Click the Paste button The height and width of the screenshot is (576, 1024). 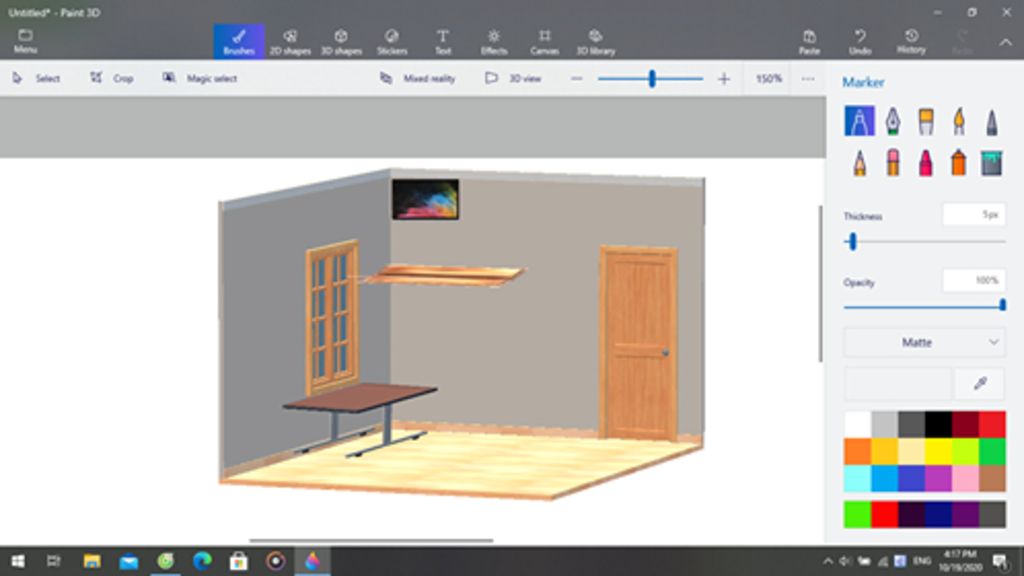tap(809, 42)
